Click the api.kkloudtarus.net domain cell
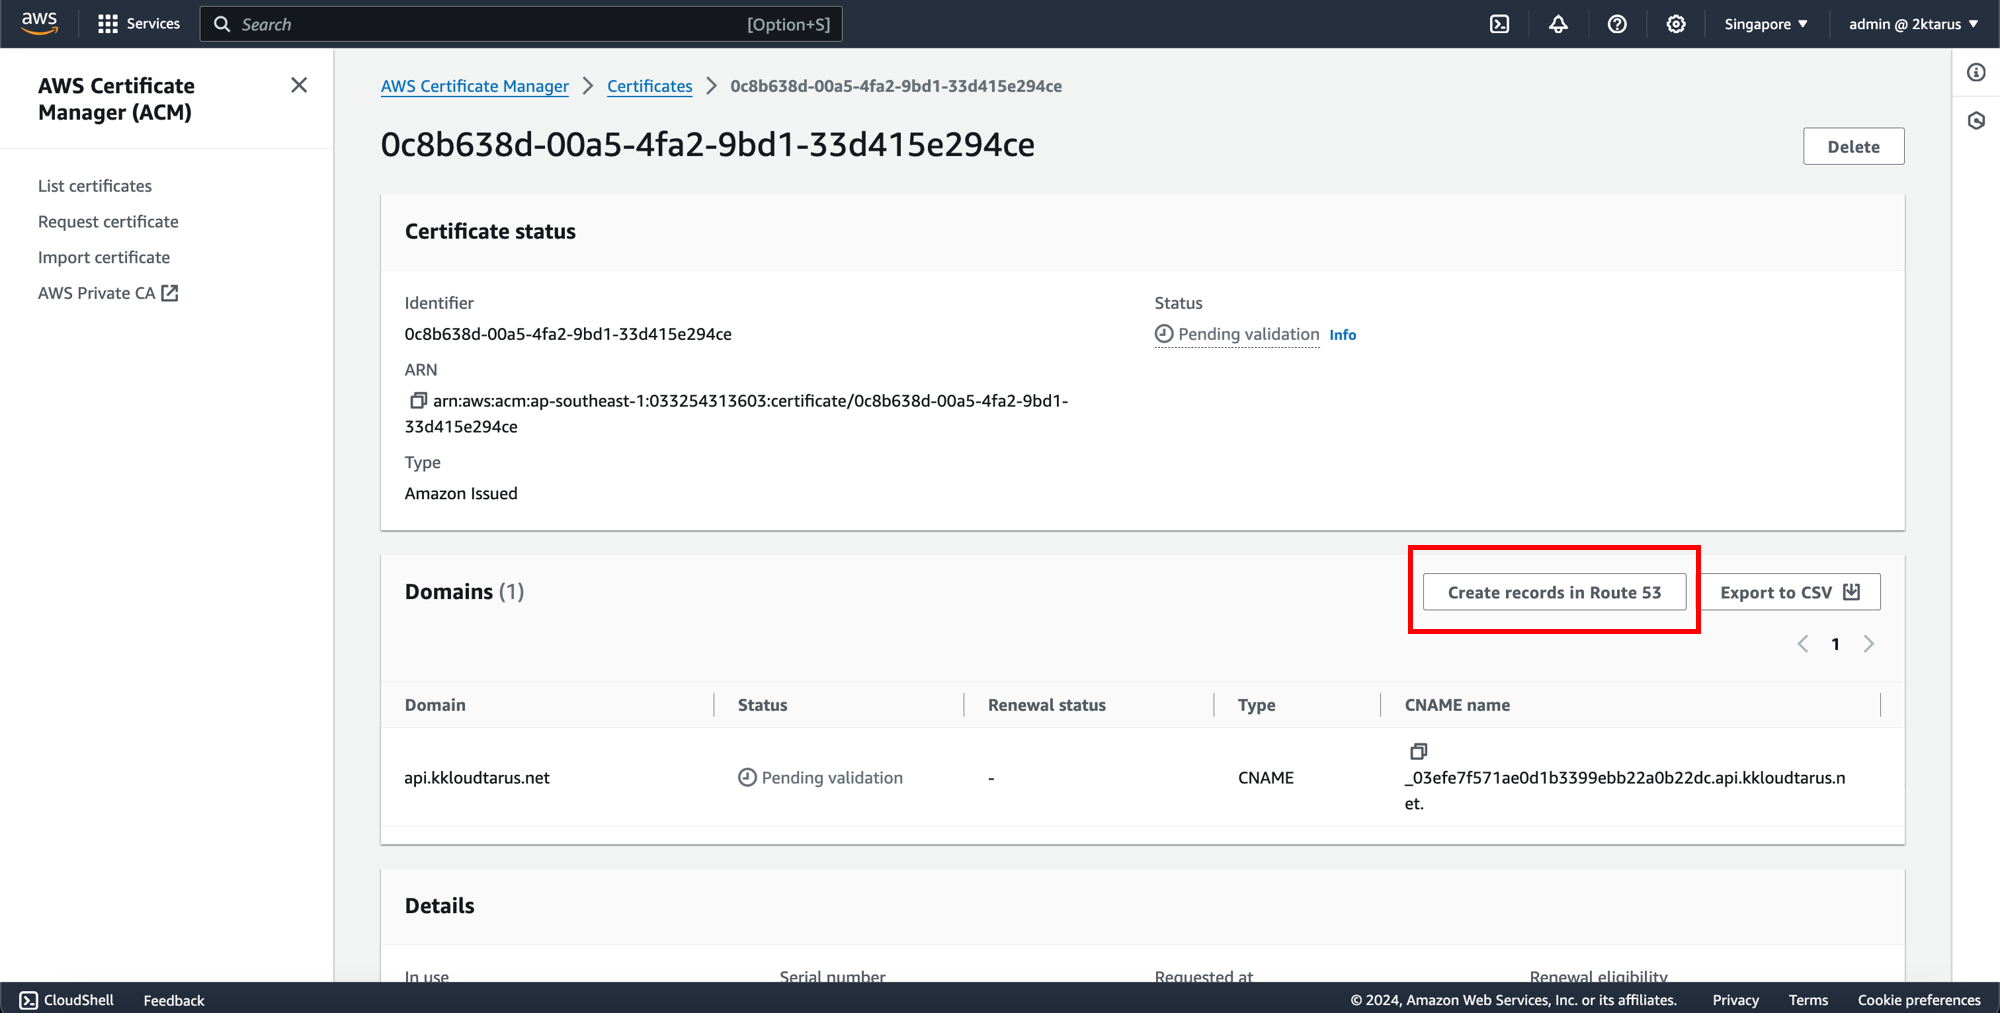Image resolution: width=2000 pixels, height=1013 pixels. tap(477, 778)
